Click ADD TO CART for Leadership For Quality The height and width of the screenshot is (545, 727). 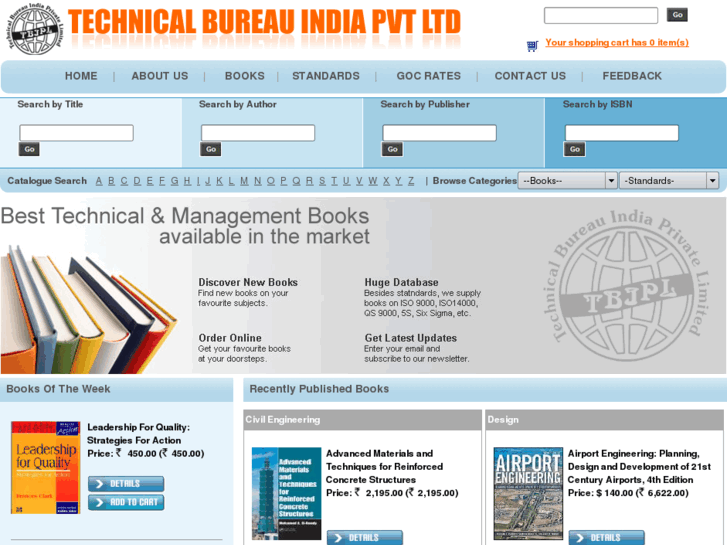tap(126, 502)
